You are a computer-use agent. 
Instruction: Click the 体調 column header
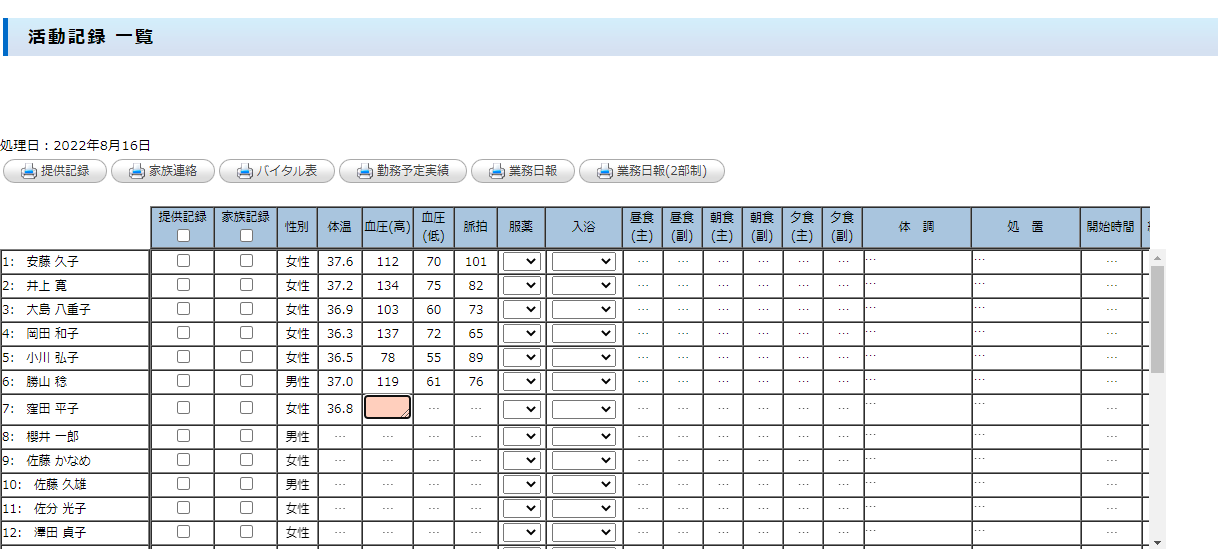pos(916,227)
